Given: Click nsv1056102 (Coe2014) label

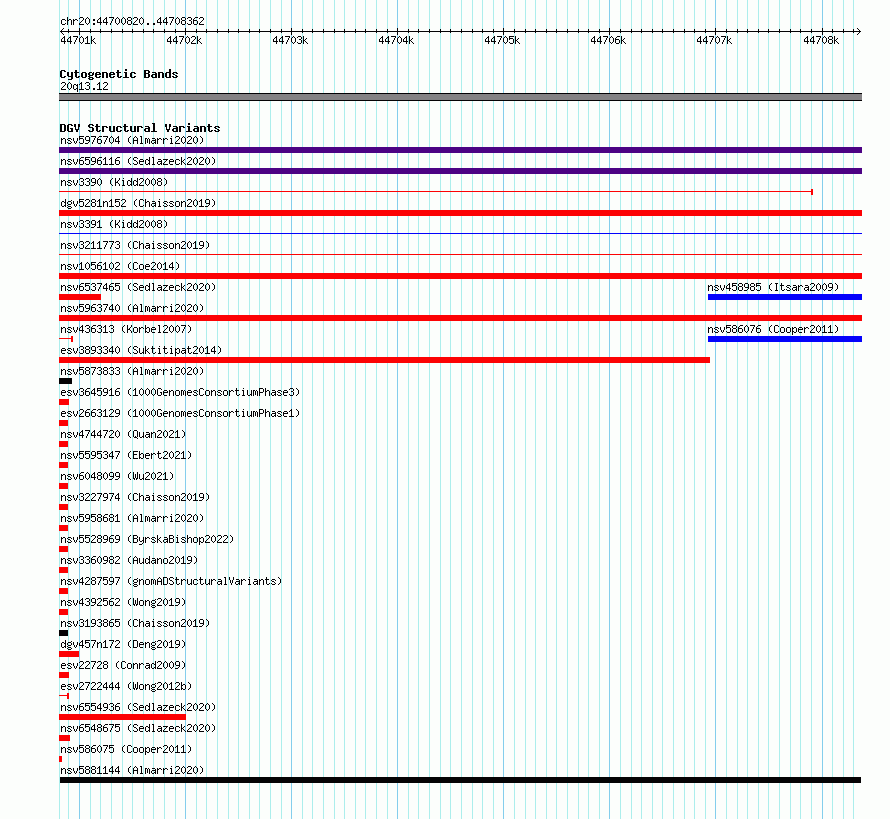Looking at the screenshot, I should click(x=120, y=266).
